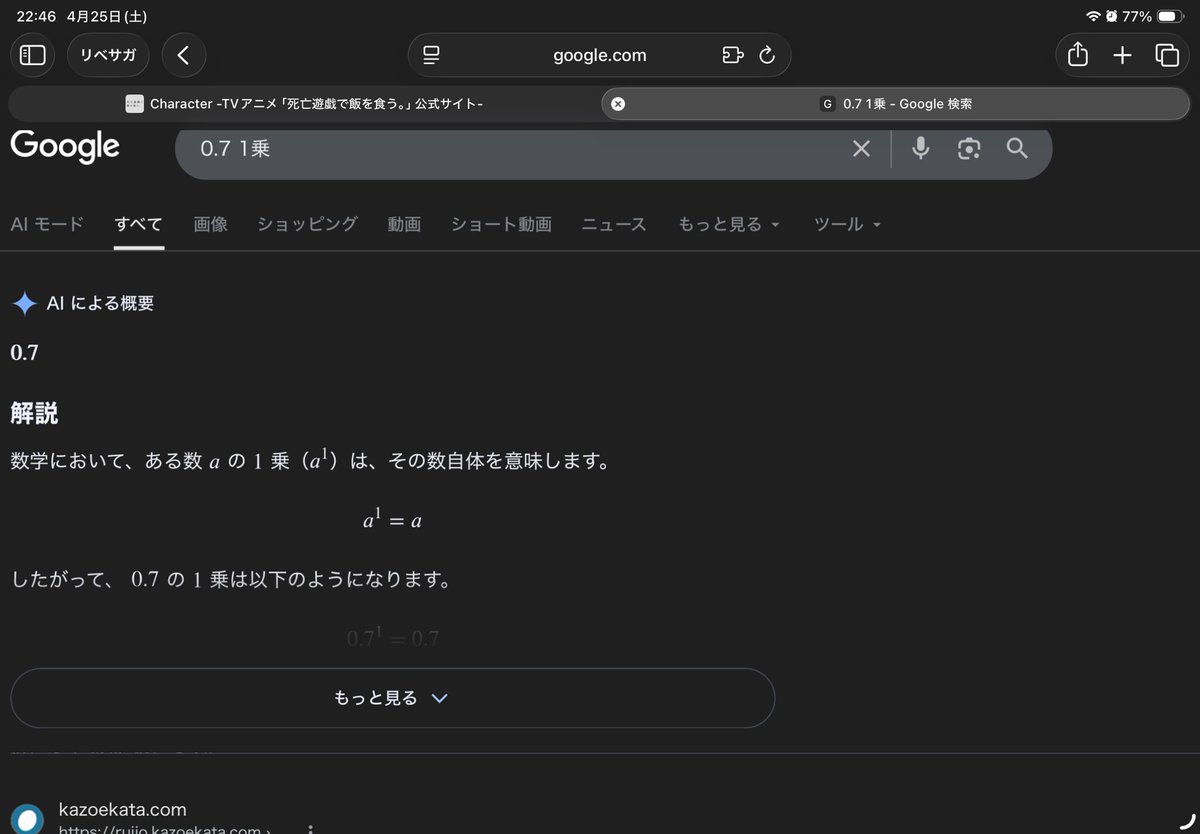Image resolution: width=1200 pixels, height=834 pixels.
Task: Add a new tab with plus icon
Action: coord(1122,55)
